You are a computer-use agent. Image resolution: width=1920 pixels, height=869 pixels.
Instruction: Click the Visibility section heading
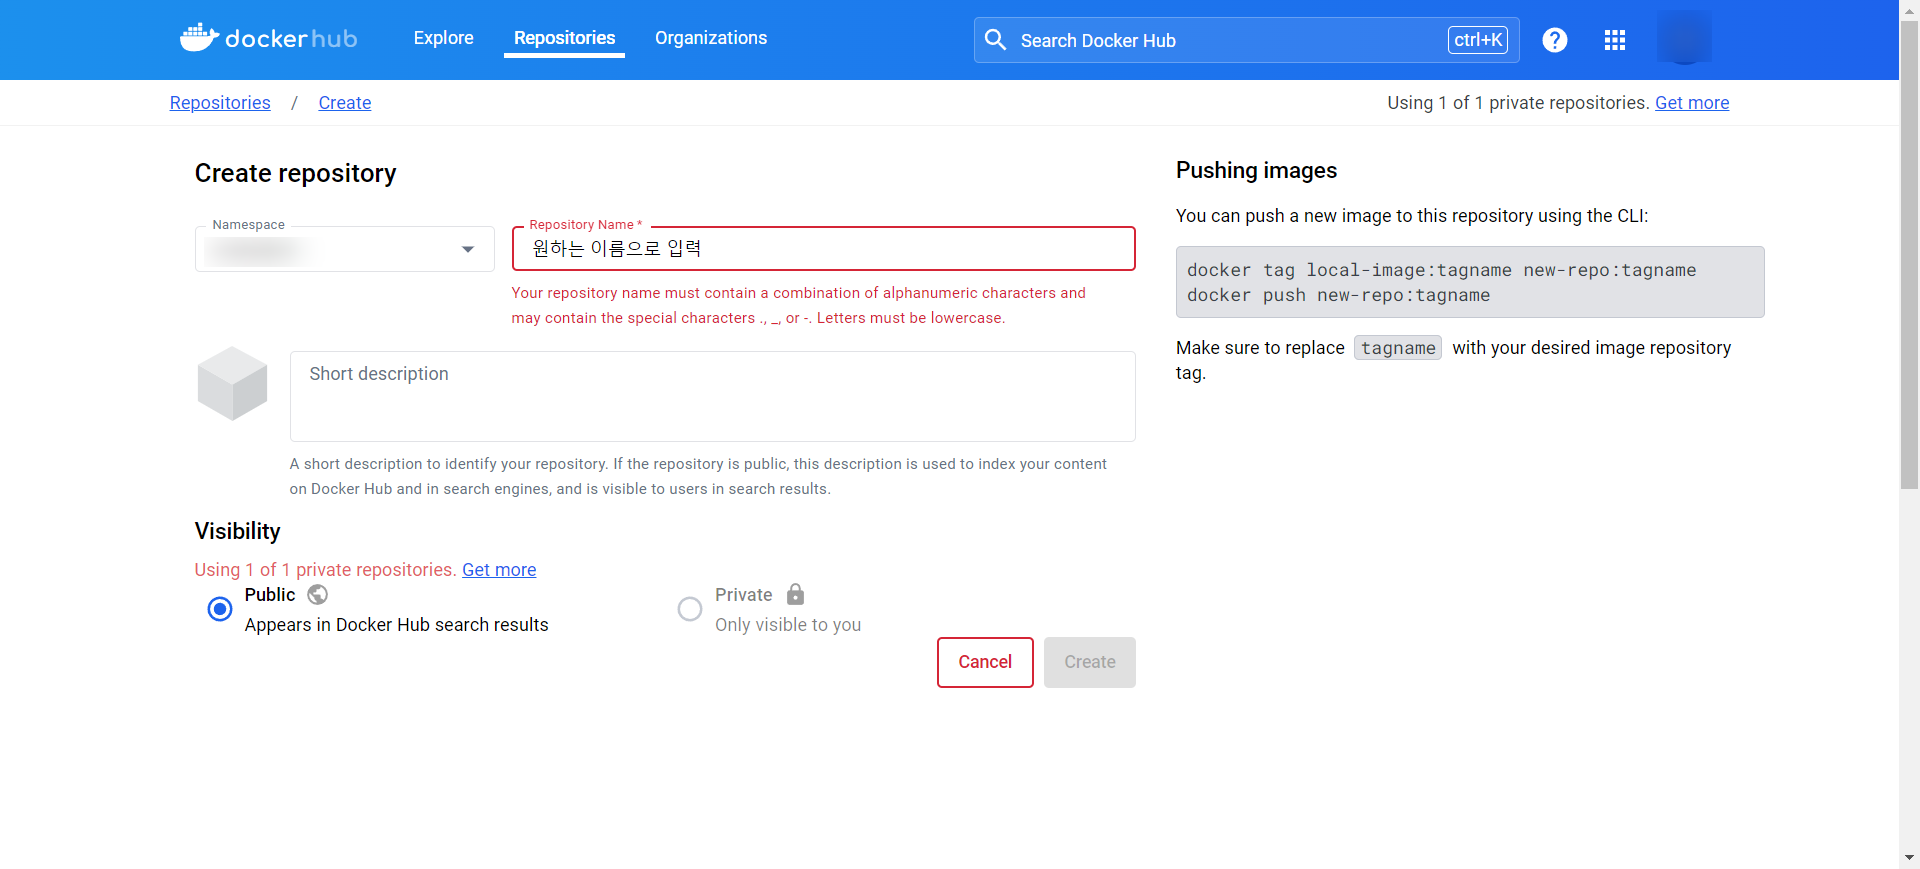pyautogui.click(x=238, y=531)
